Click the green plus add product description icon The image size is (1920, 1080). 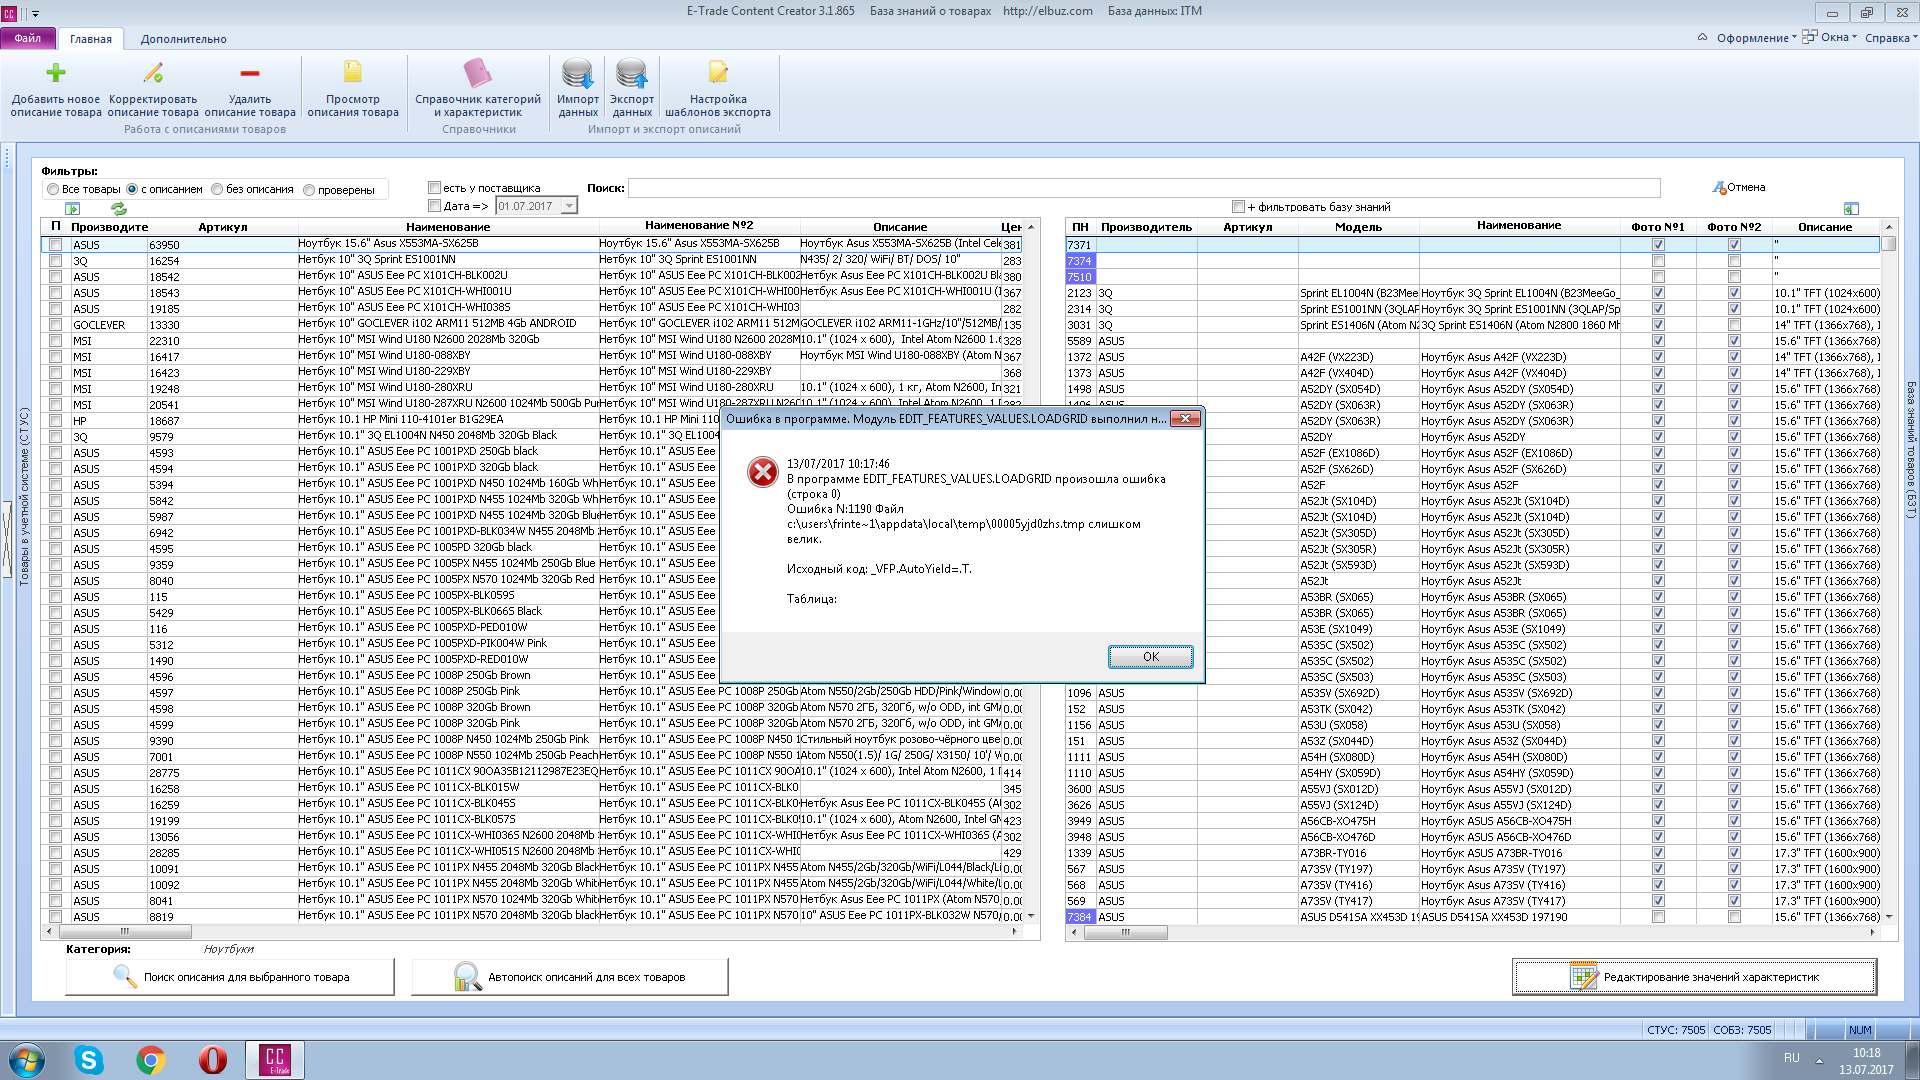coord(56,72)
